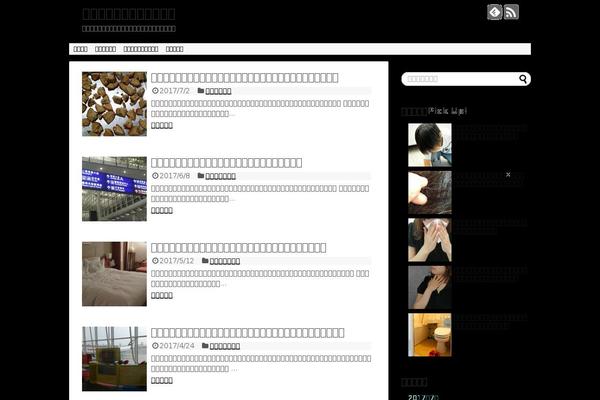Viewport: 600px width, 400px height.
Task: Click read-more link under the 2017/6/8 post
Action: click(162, 211)
